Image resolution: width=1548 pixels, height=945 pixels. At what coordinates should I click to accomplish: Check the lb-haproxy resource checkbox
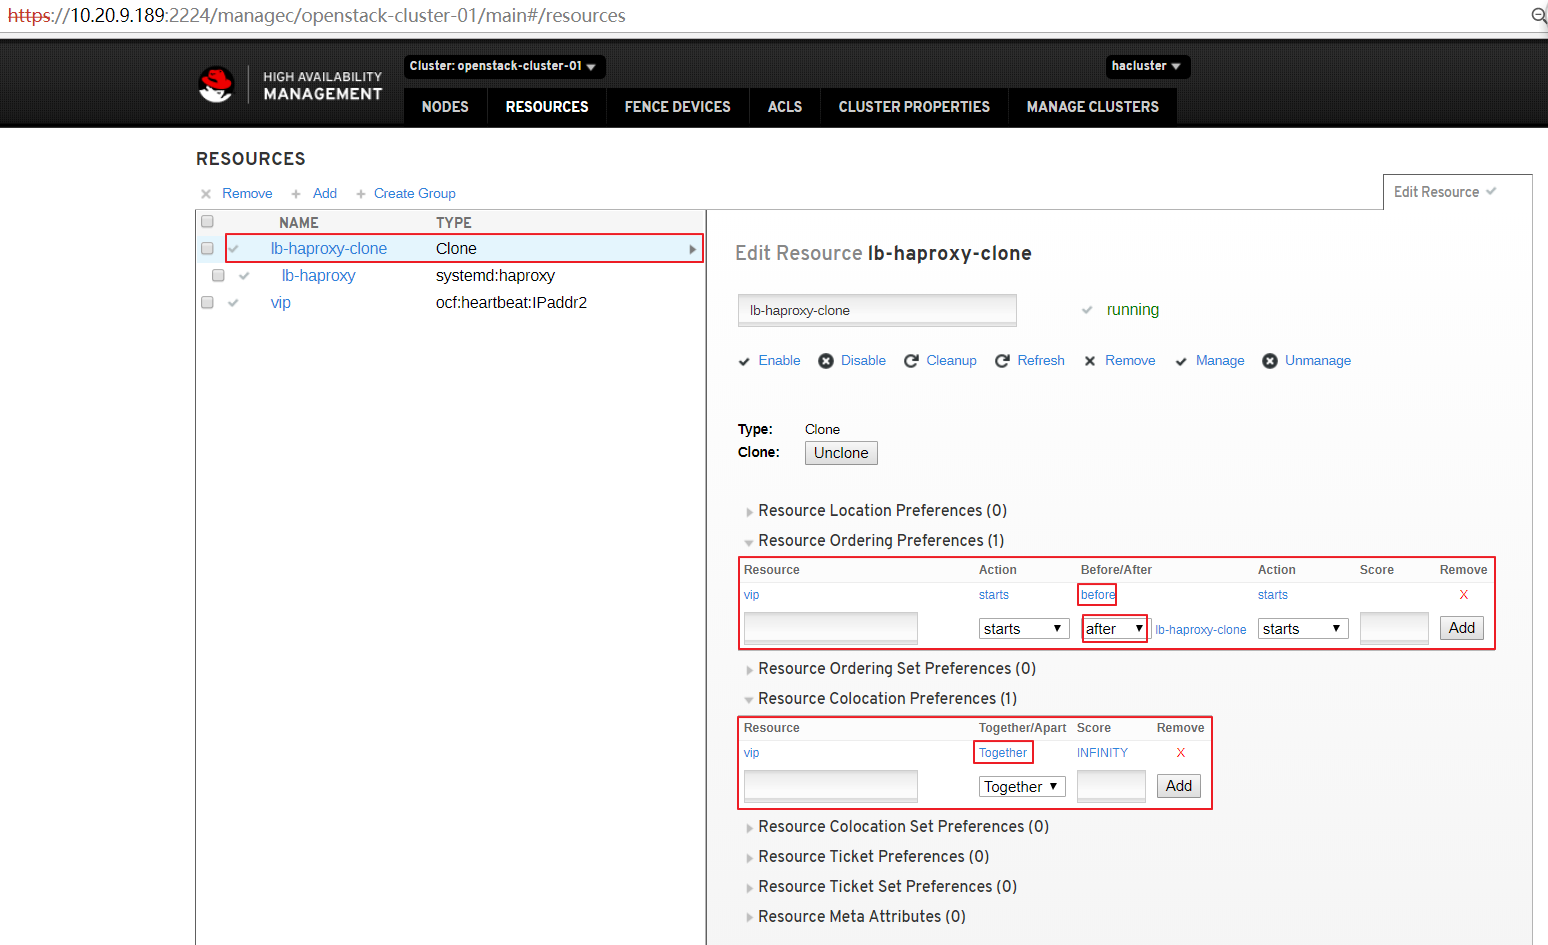point(218,276)
